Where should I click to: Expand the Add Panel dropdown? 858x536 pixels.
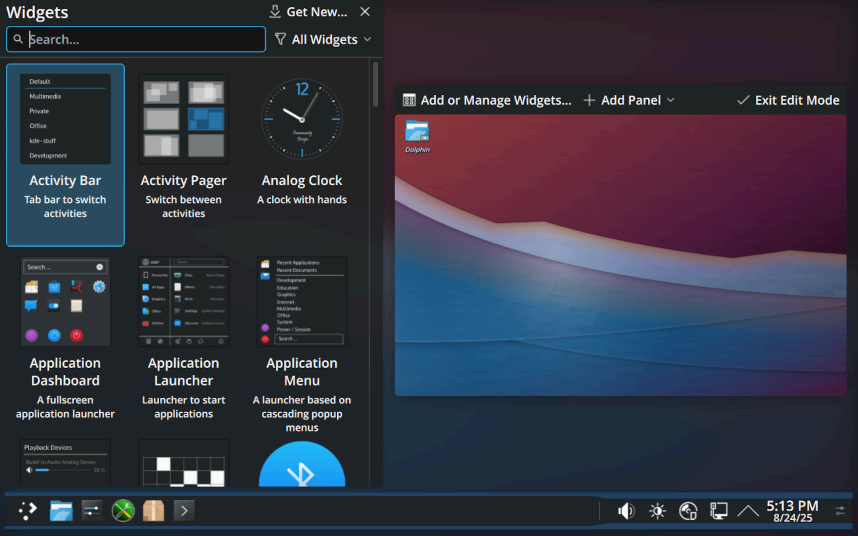[629, 100]
